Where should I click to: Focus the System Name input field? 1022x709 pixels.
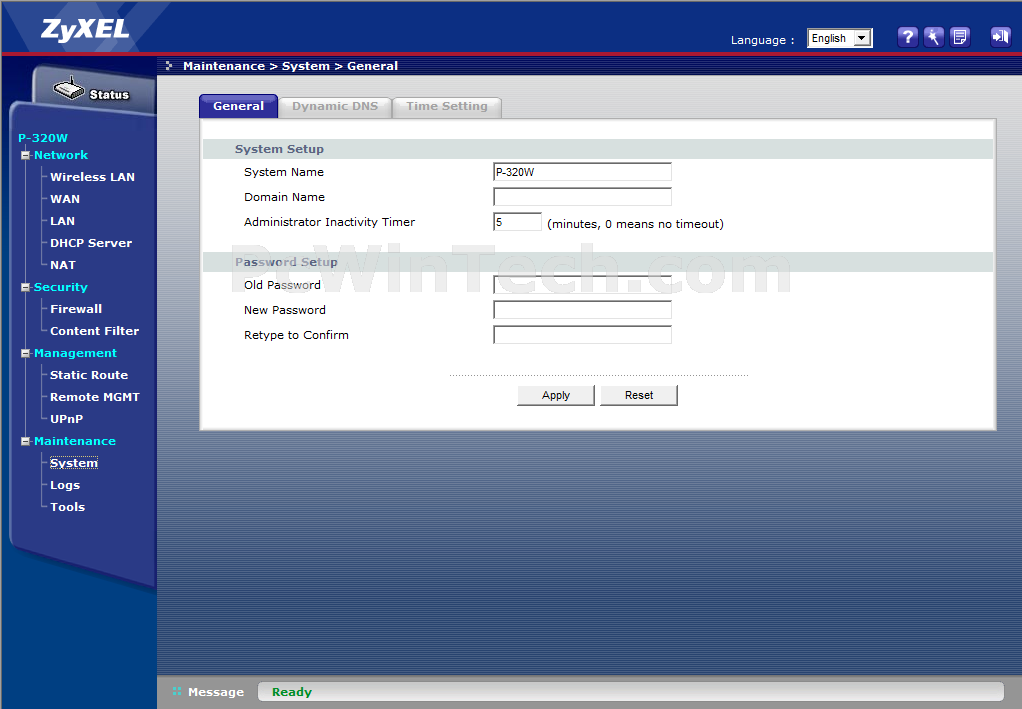[582, 172]
